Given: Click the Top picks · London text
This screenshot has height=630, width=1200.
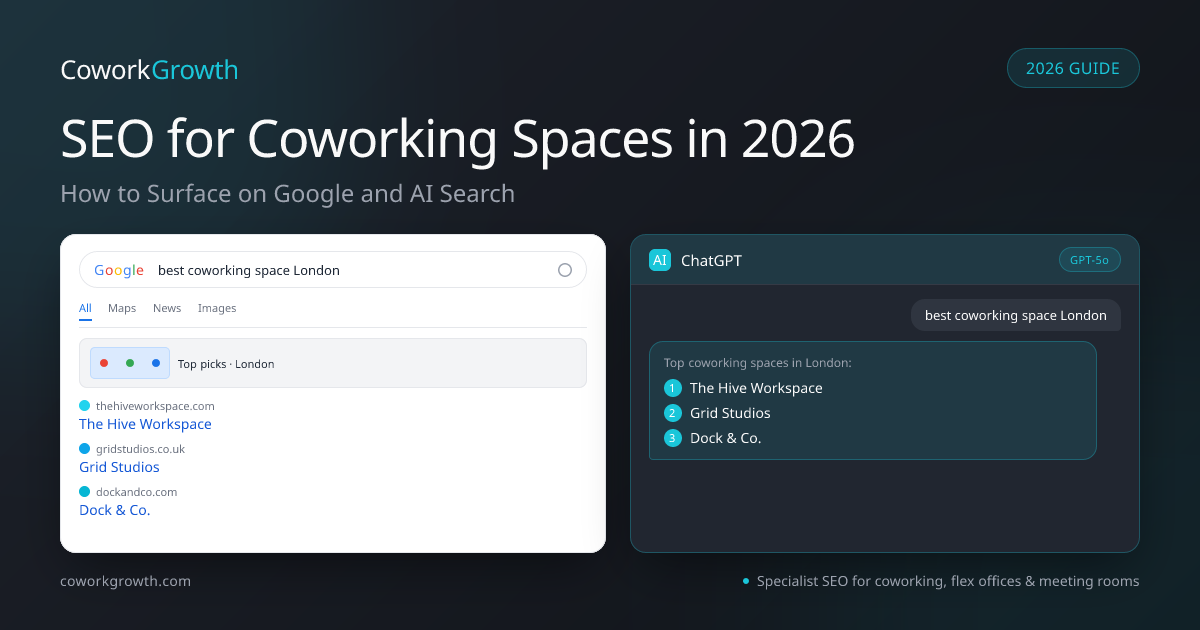Looking at the screenshot, I should (226, 364).
